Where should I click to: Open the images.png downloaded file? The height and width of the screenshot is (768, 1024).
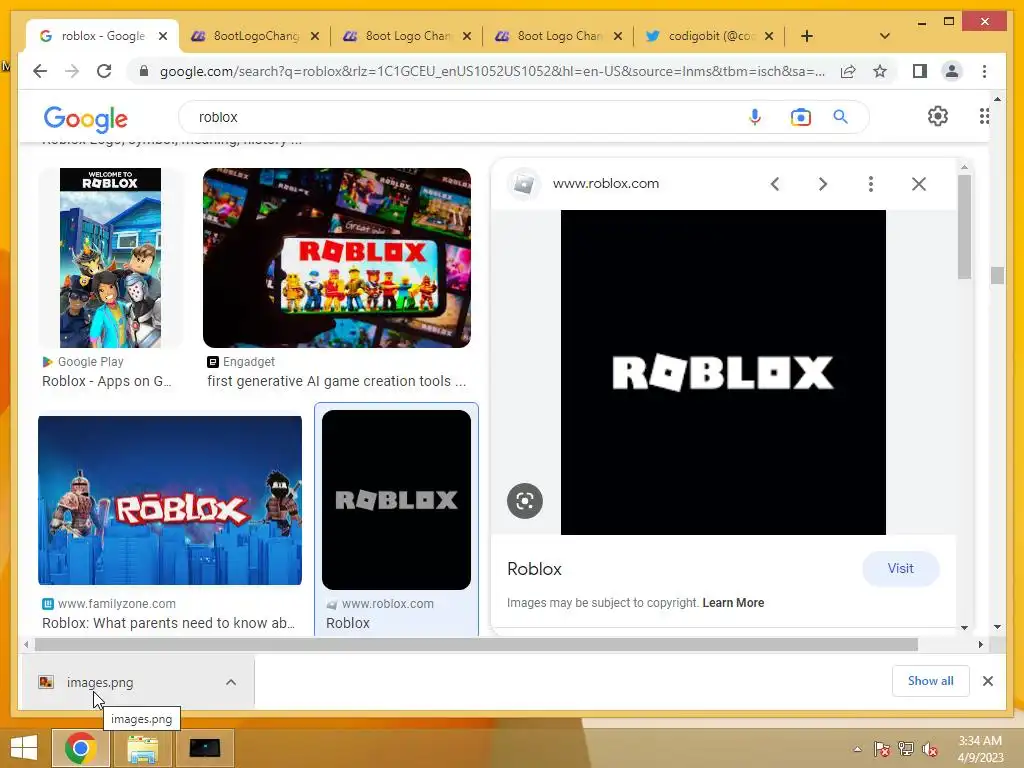click(x=100, y=682)
